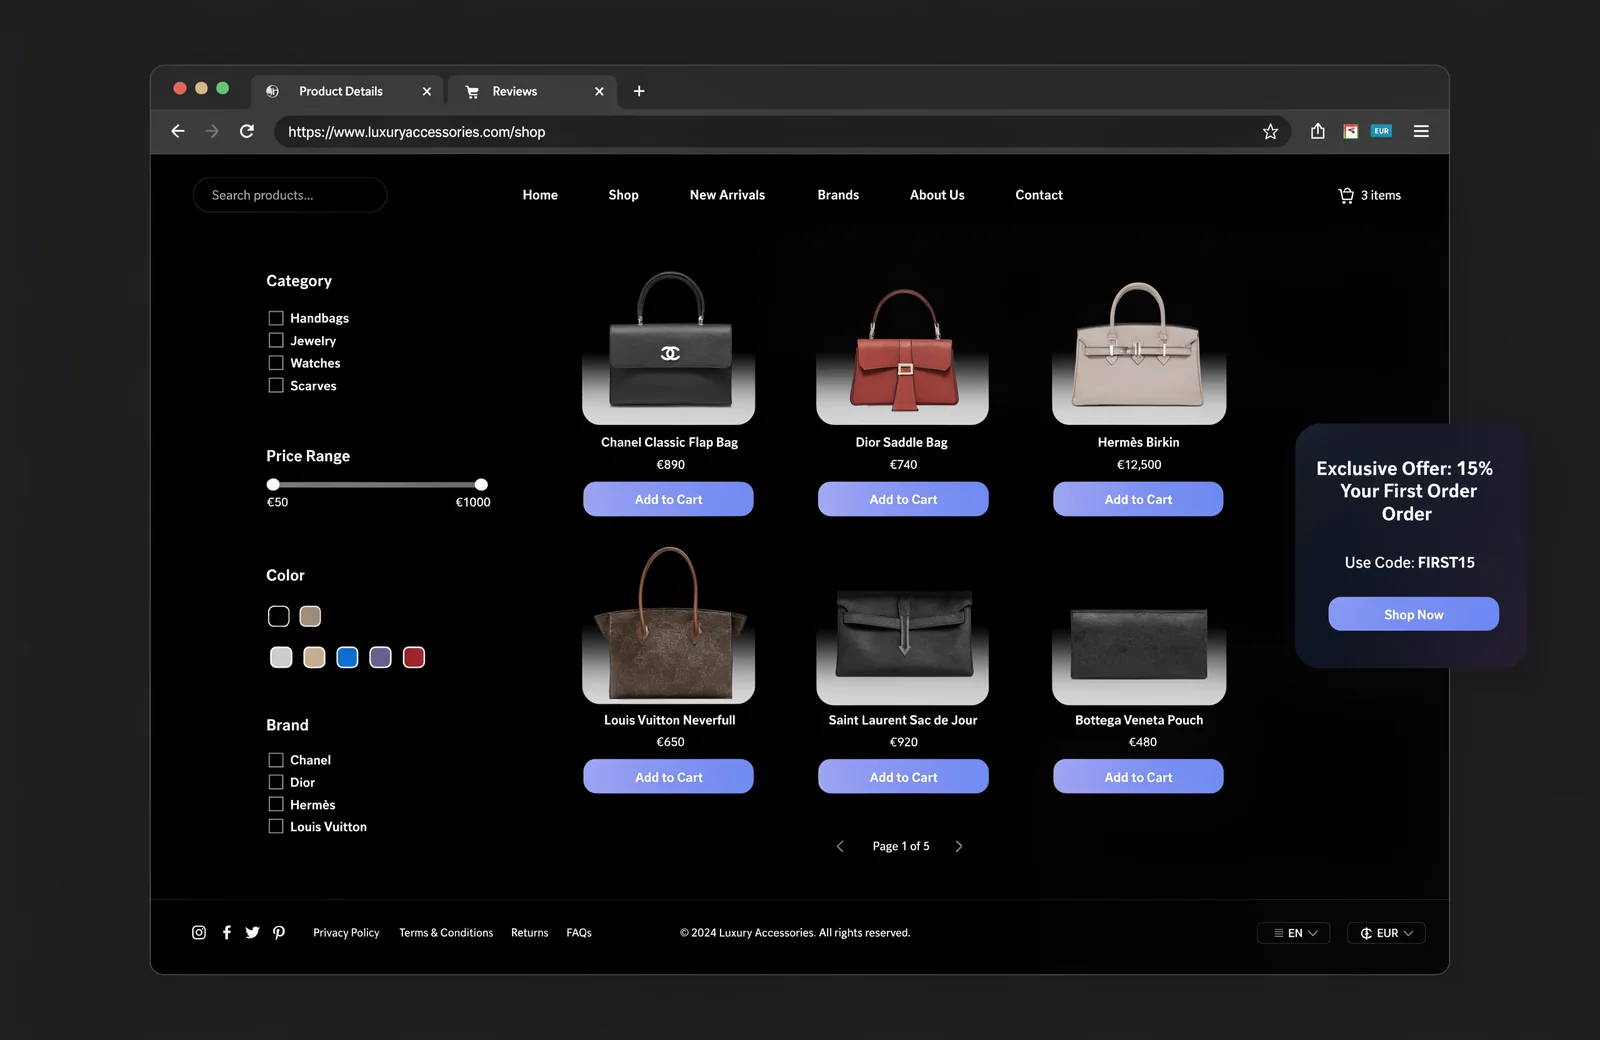This screenshot has height=1040, width=1600.
Task: Open the shopping cart showing 3 items
Action: pyautogui.click(x=1369, y=195)
